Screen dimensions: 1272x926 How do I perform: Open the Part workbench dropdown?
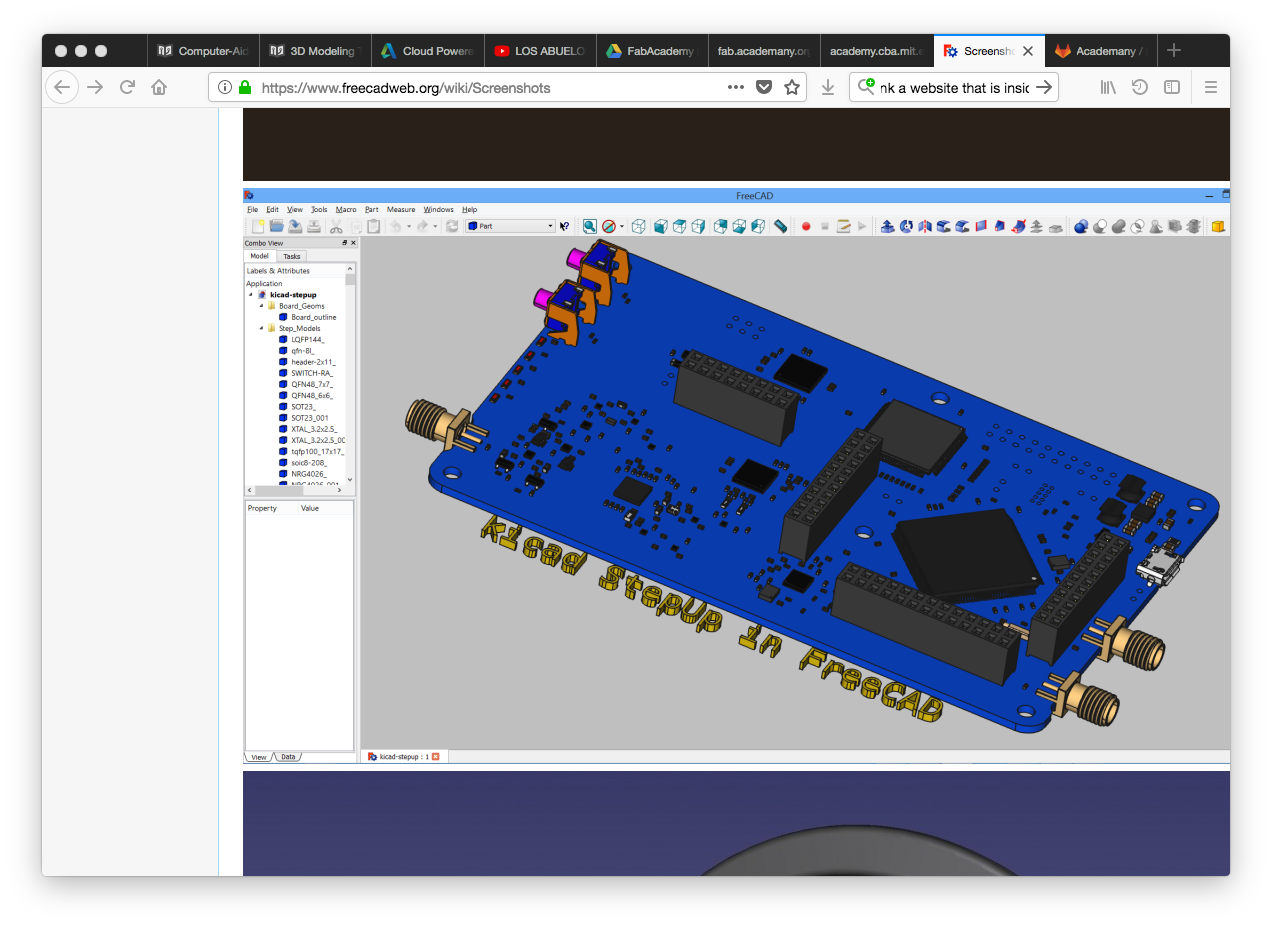coord(510,226)
